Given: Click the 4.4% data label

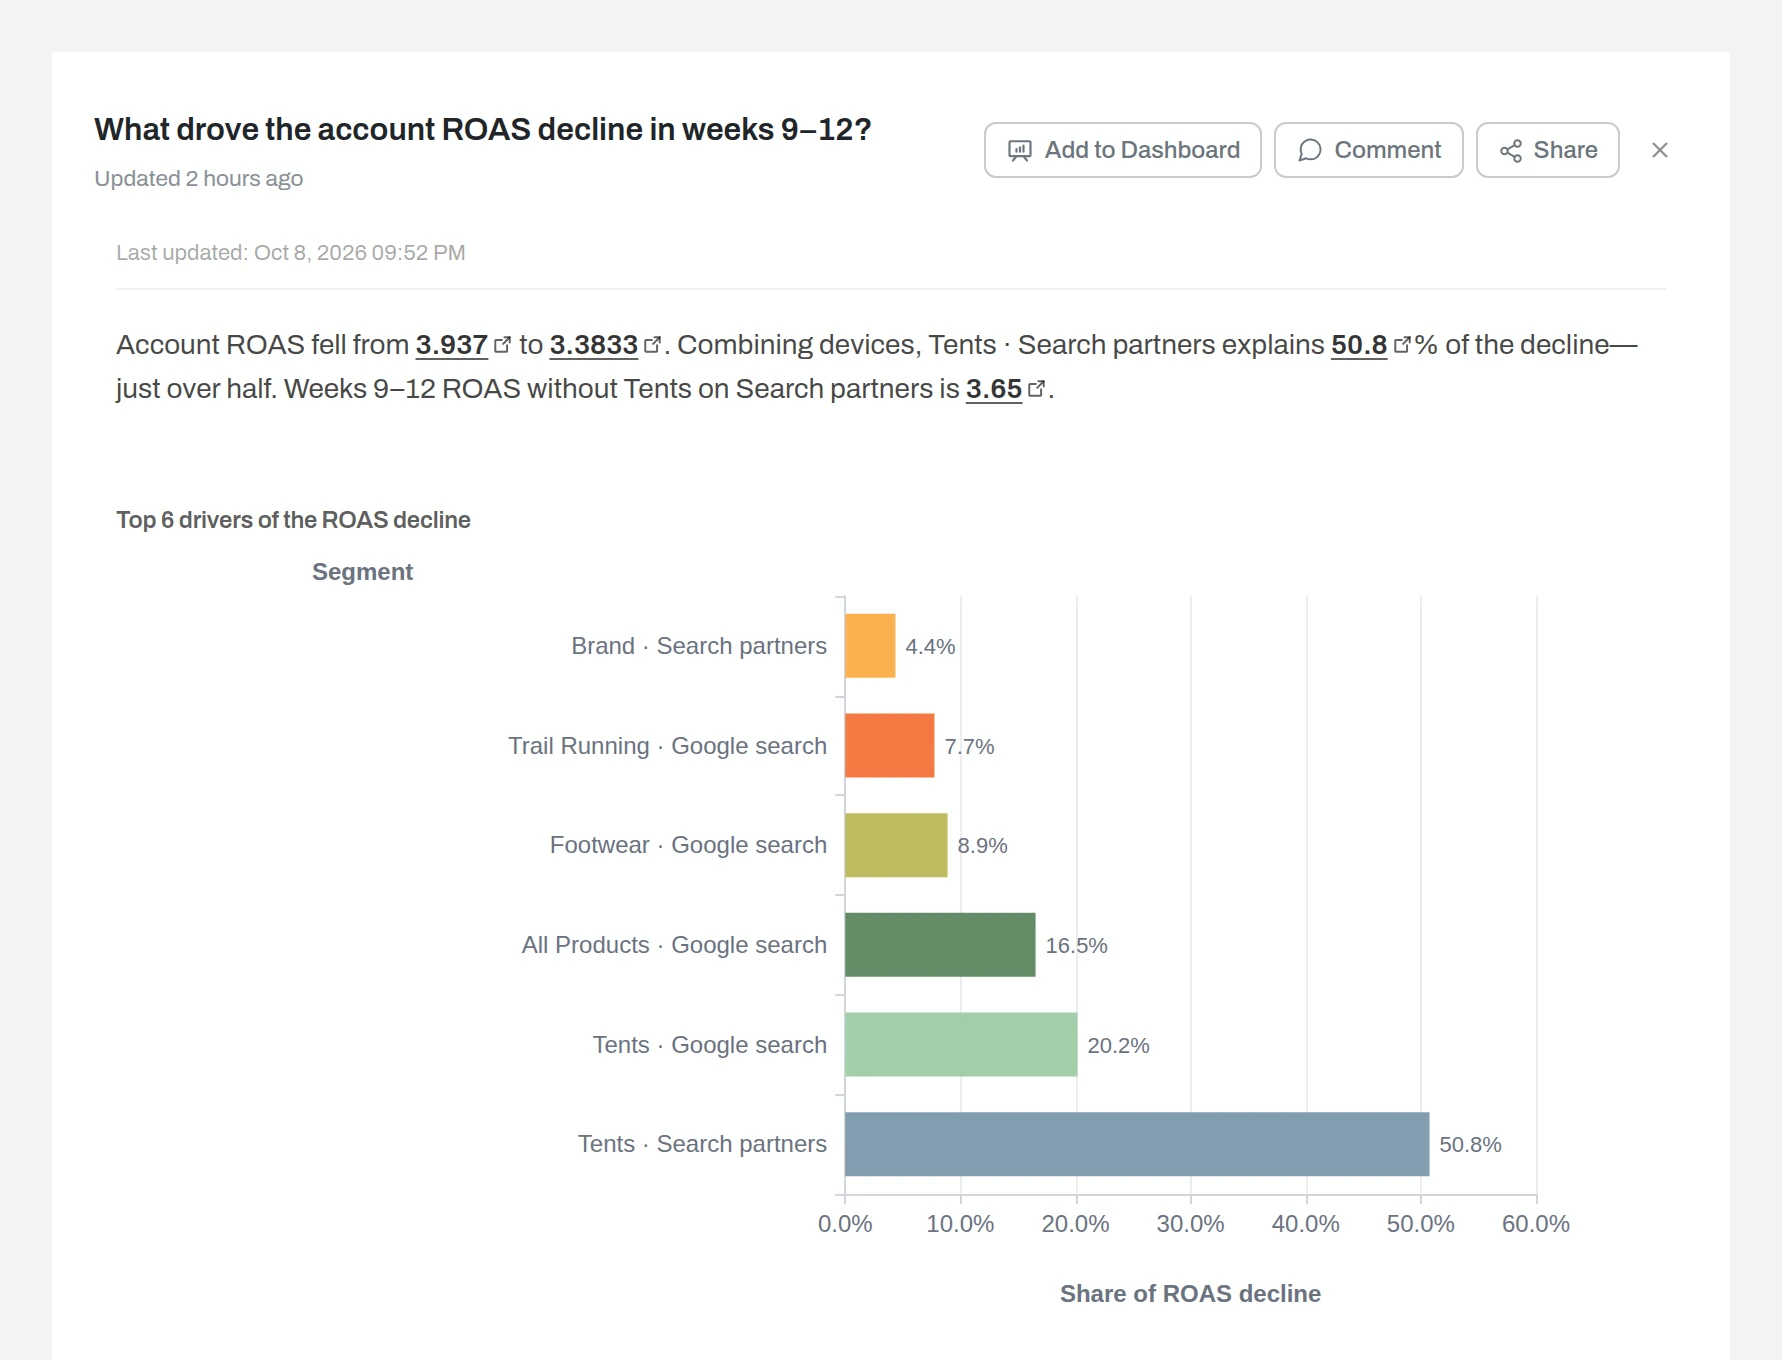Looking at the screenshot, I should 930,647.
